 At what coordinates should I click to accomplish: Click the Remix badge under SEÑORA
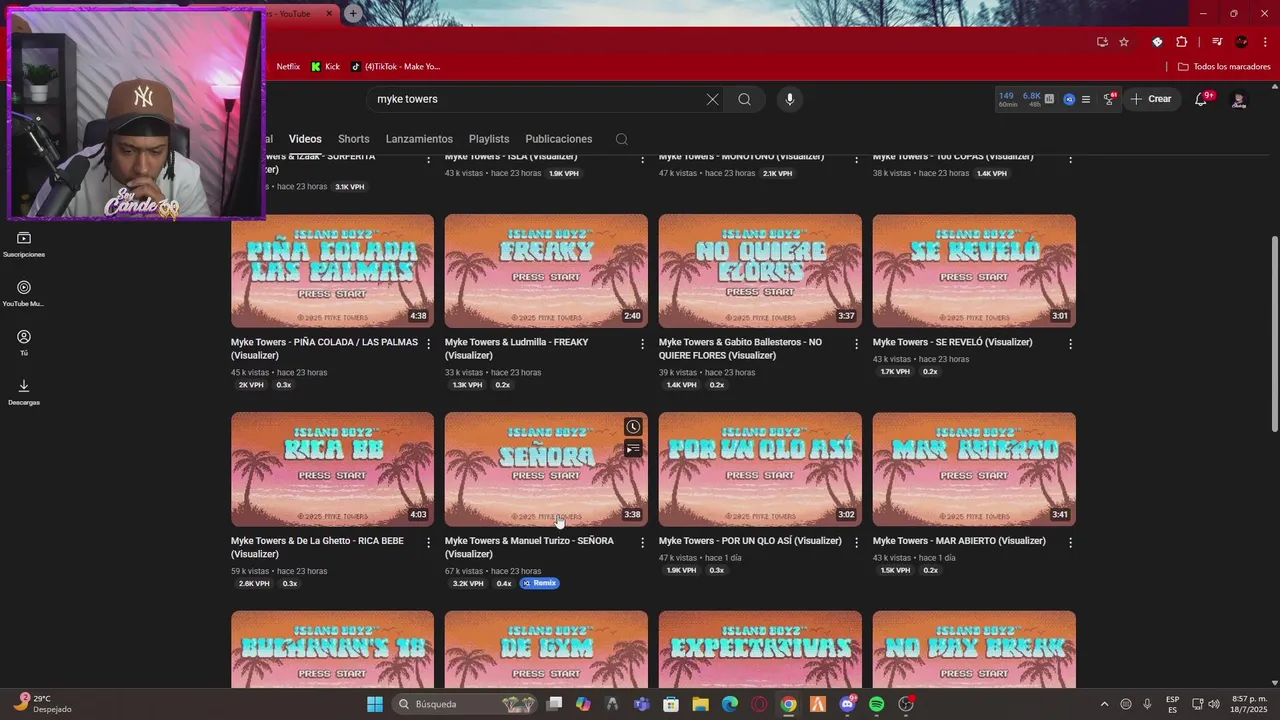click(x=540, y=583)
